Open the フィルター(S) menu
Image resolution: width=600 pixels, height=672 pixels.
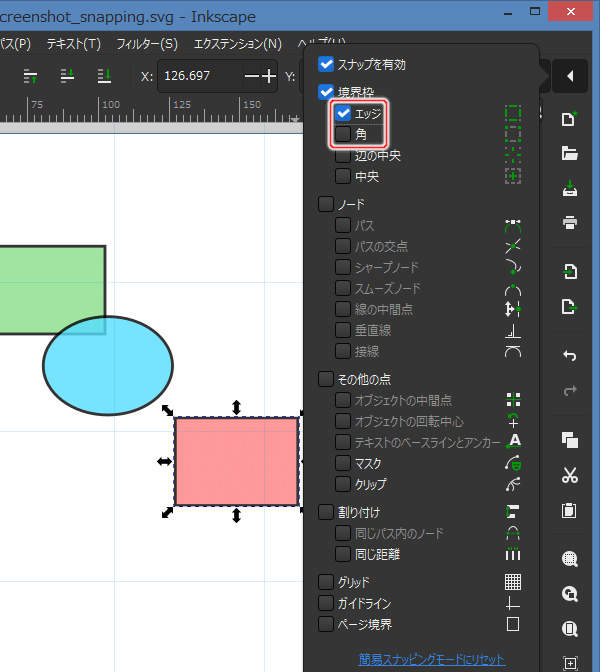[147, 44]
